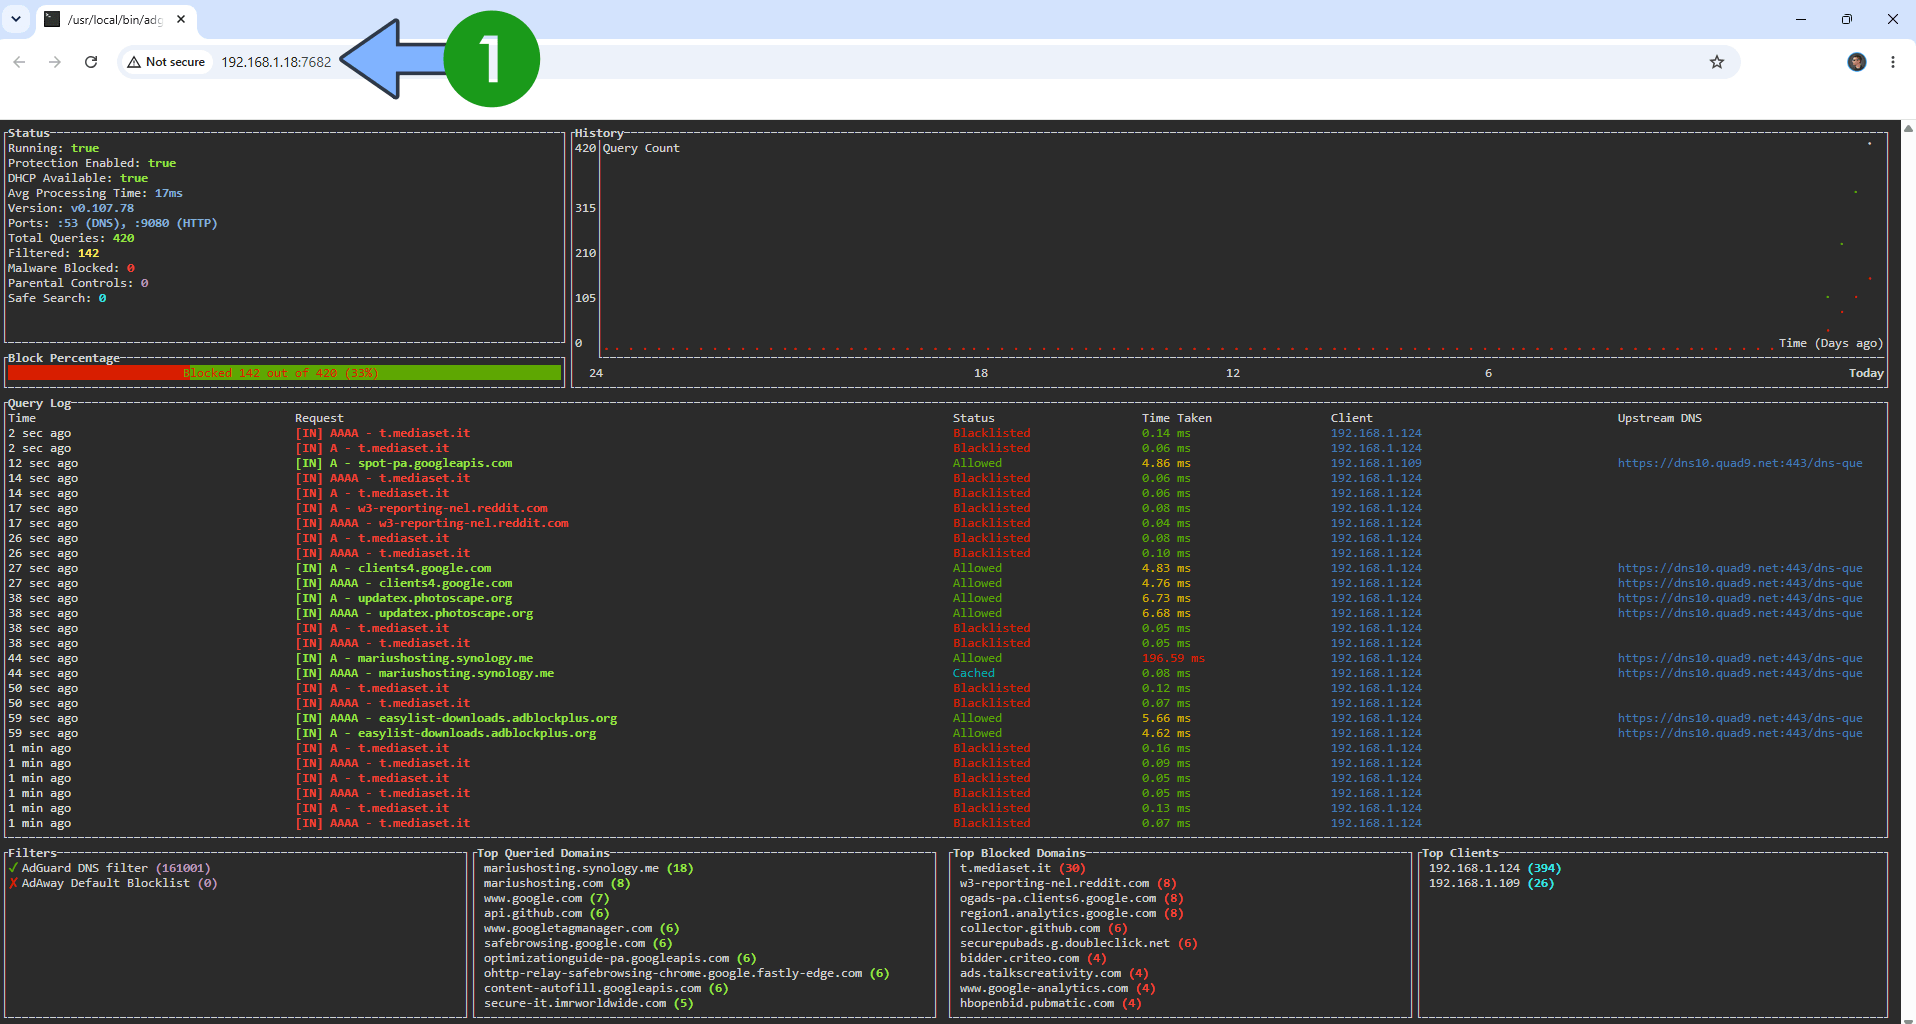Click client 192.168.1.109 in Query Log
The width and height of the screenshot is (1916, 1024).
1376,463
